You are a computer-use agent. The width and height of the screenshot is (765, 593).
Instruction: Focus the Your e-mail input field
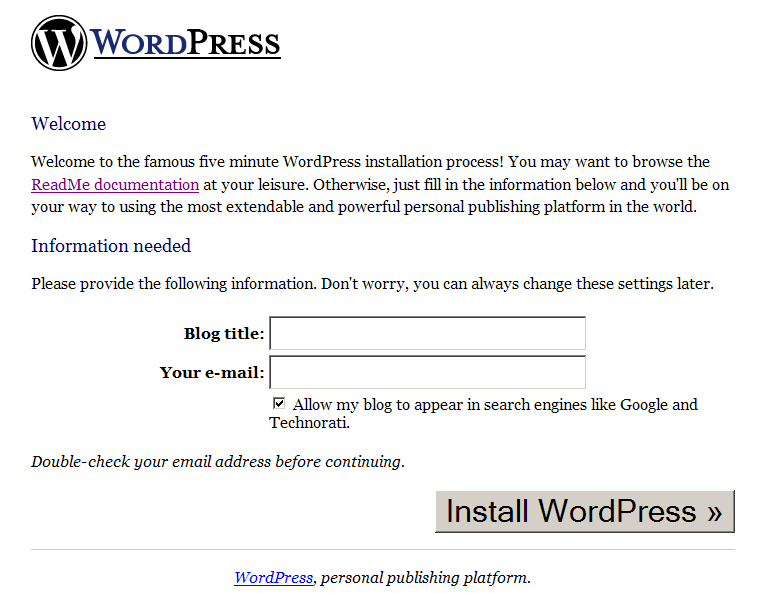(427, 372)
